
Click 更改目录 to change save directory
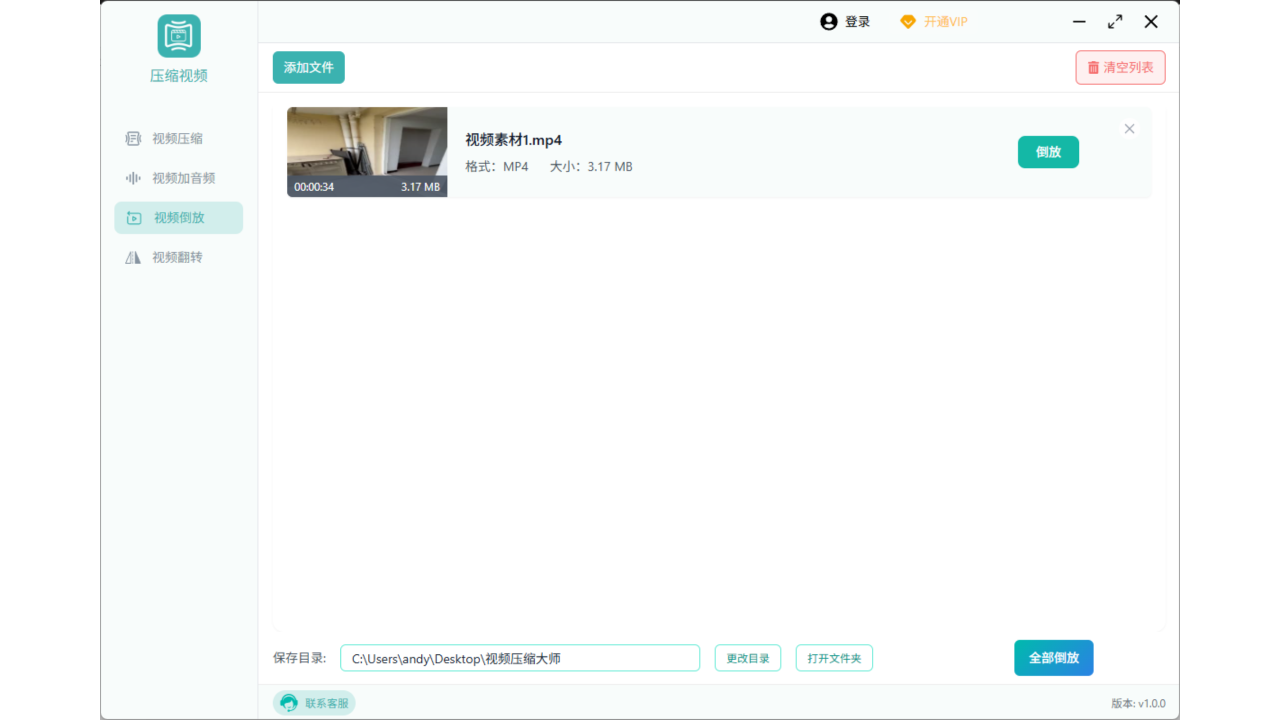tap(747, 657)
